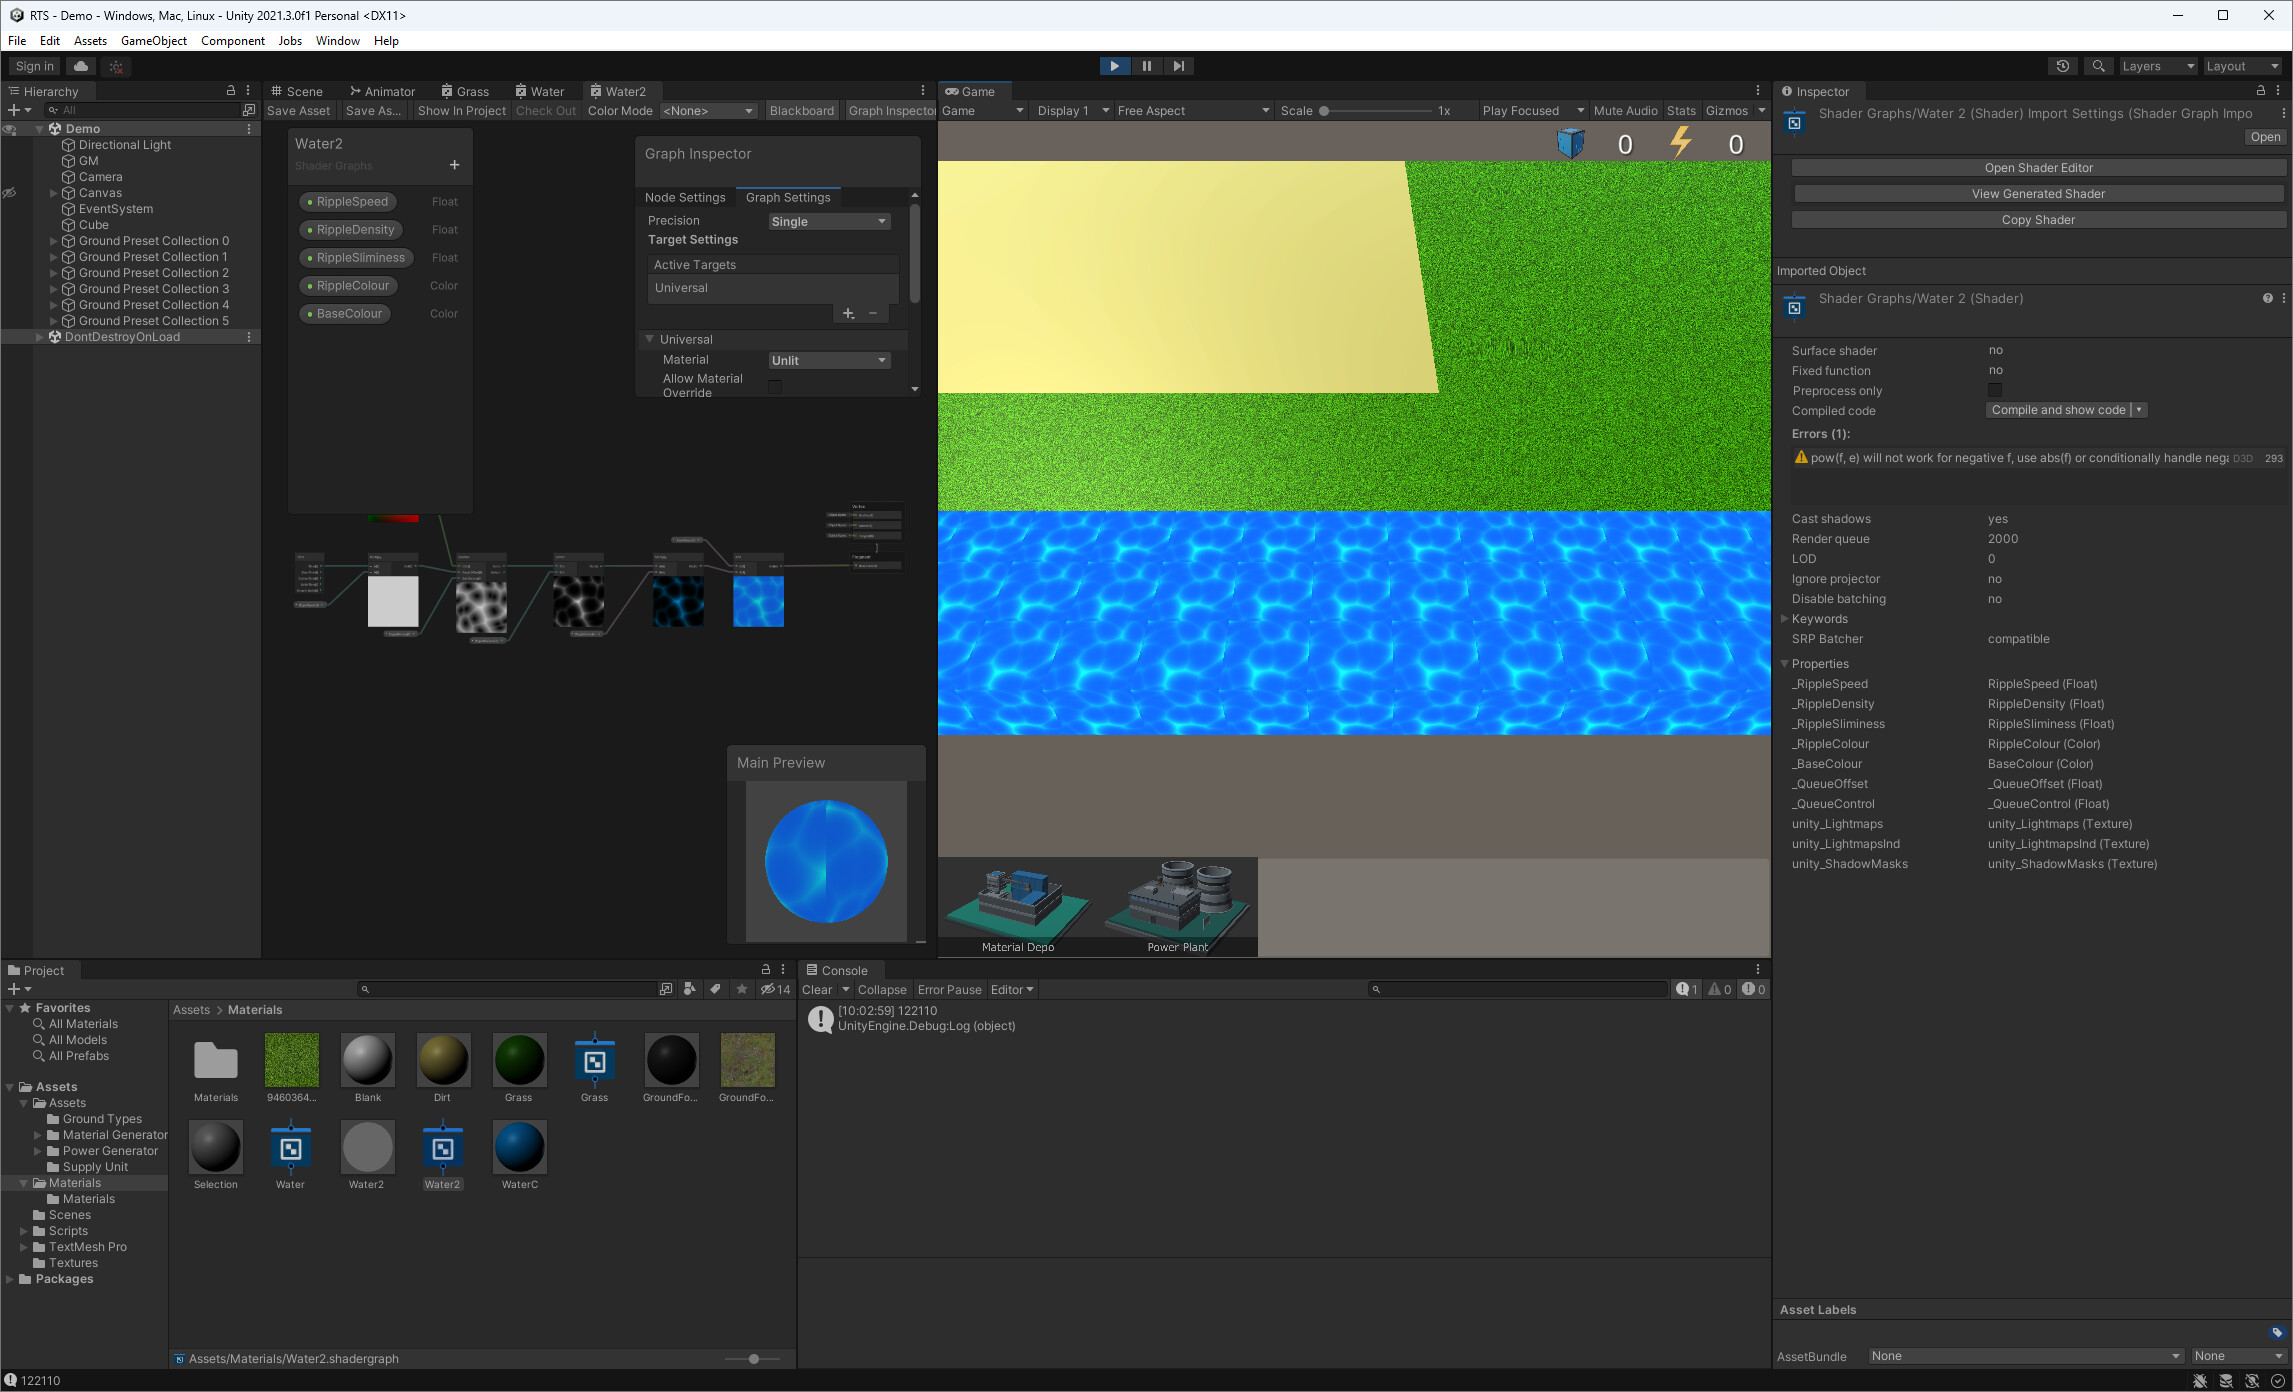Expand Ground Preset Collection 0 in Hierarchy

click(53, 240)
